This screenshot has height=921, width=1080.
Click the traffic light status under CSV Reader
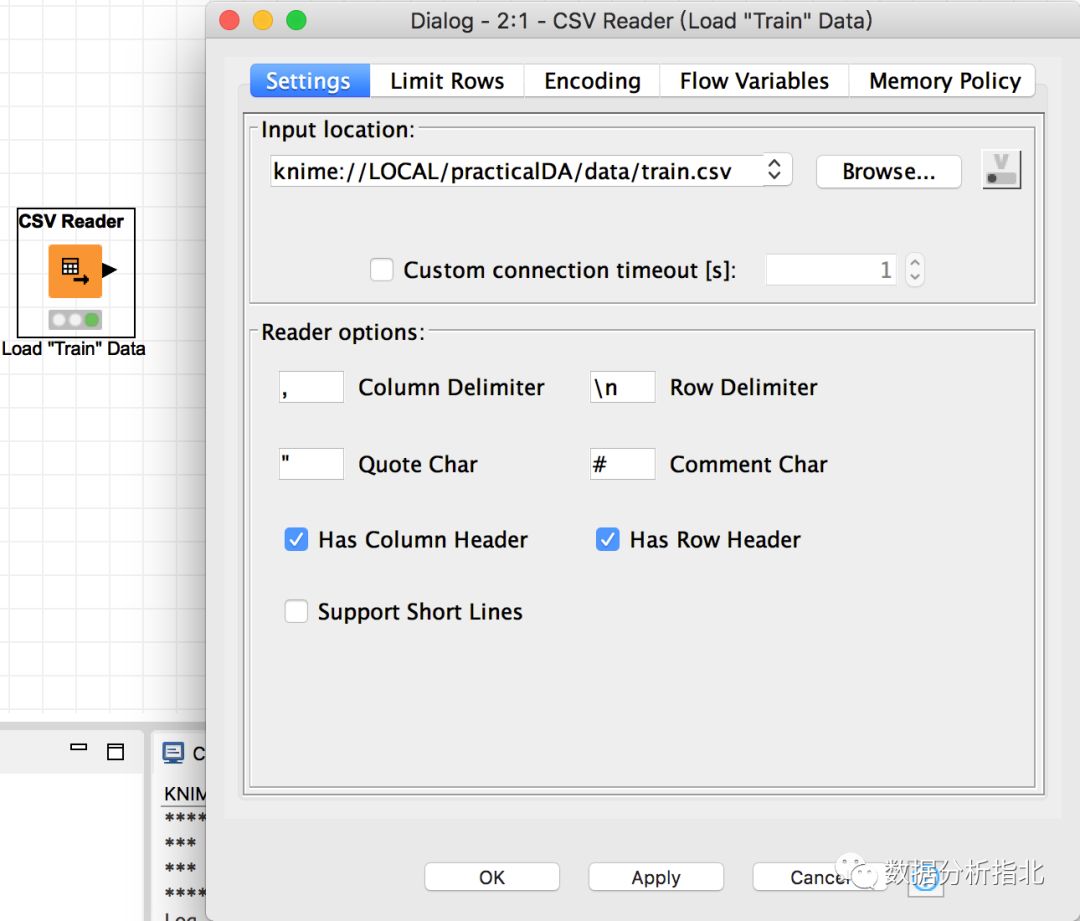tap(75, 320)
